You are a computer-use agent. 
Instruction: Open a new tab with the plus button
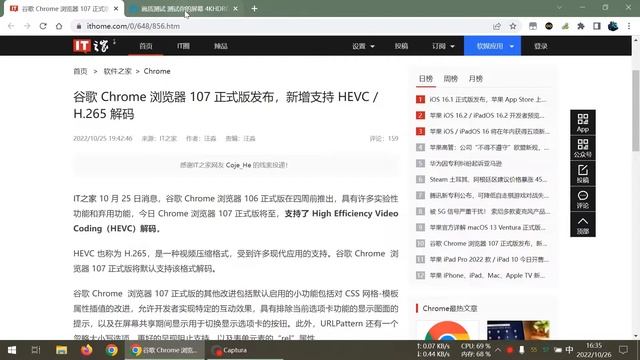pos(254,9)
